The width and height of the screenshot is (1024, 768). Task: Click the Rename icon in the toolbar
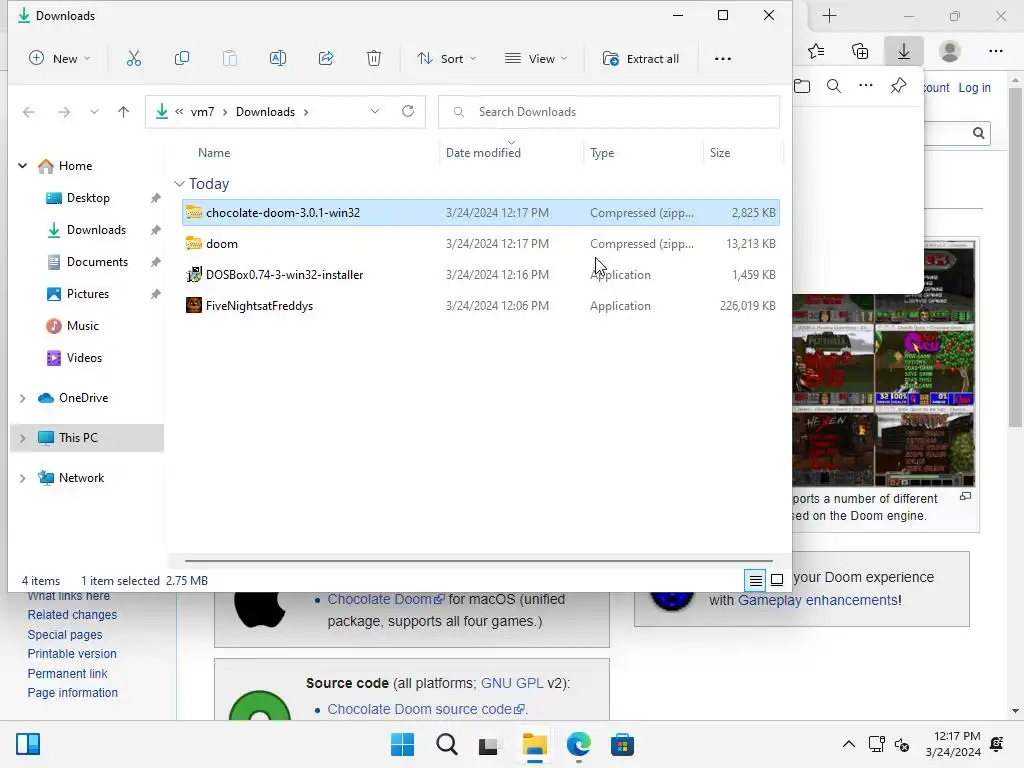(278, 59)
